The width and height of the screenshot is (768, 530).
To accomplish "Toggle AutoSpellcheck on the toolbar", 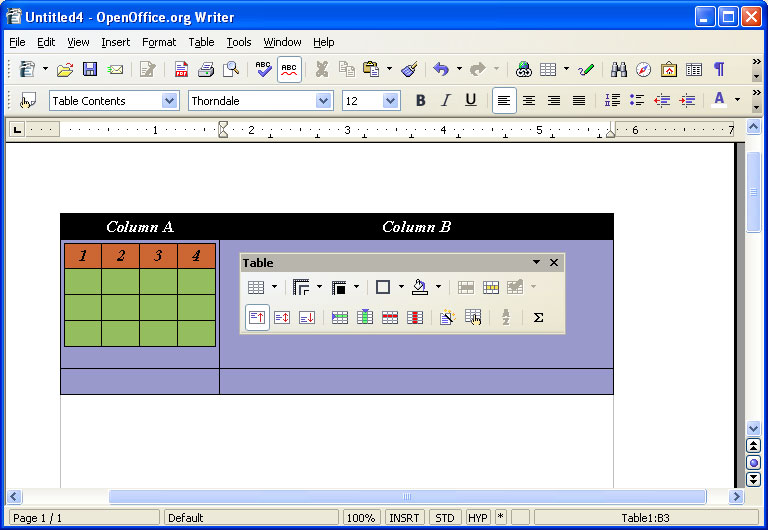I will tap(289, 69).
